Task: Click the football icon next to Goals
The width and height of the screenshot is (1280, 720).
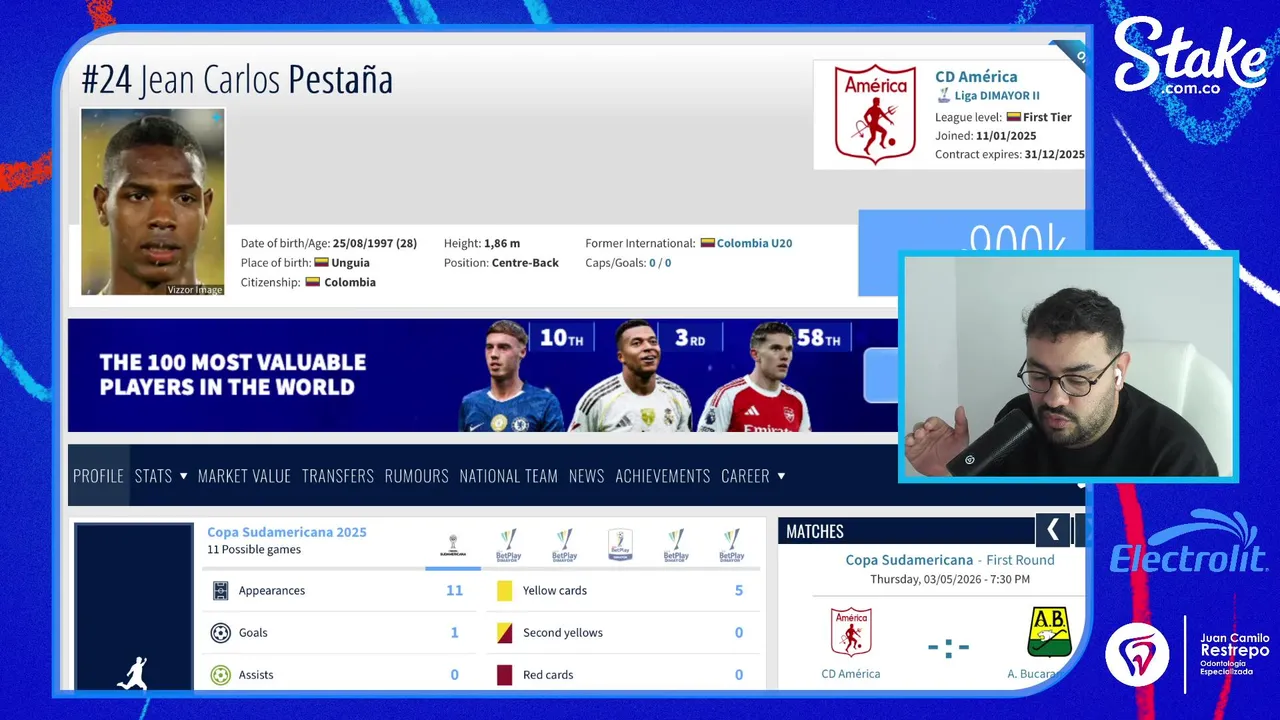Action: (221, 633)
